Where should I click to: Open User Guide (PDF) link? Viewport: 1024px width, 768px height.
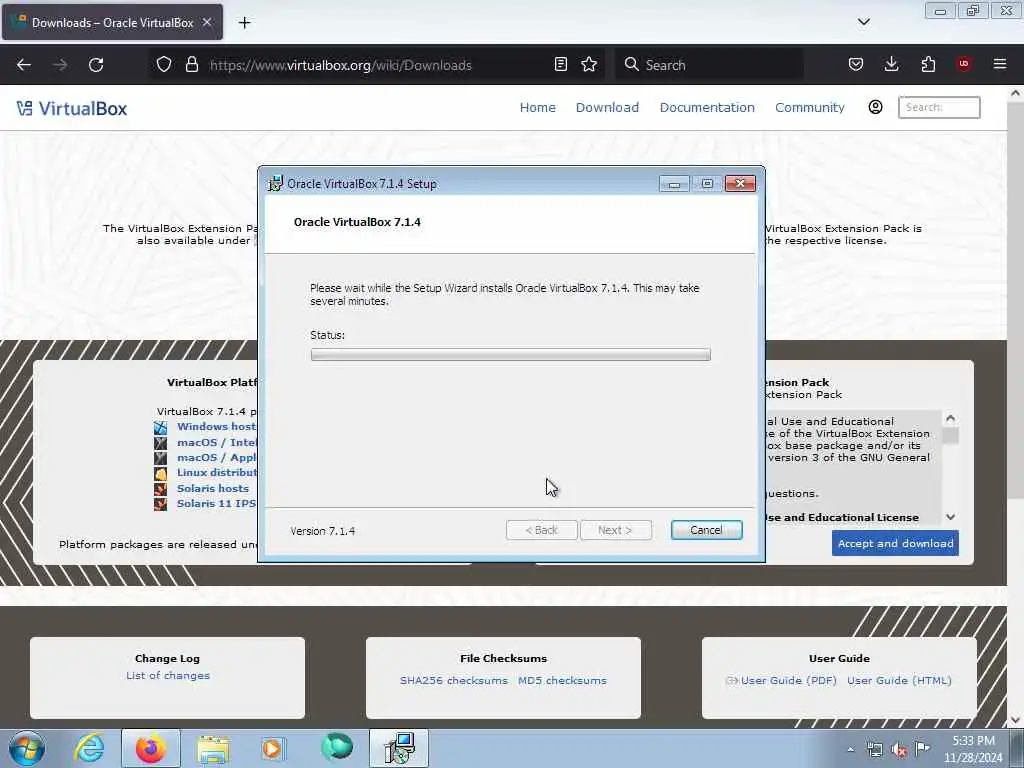pyautogui.click(x=788, y=680)
